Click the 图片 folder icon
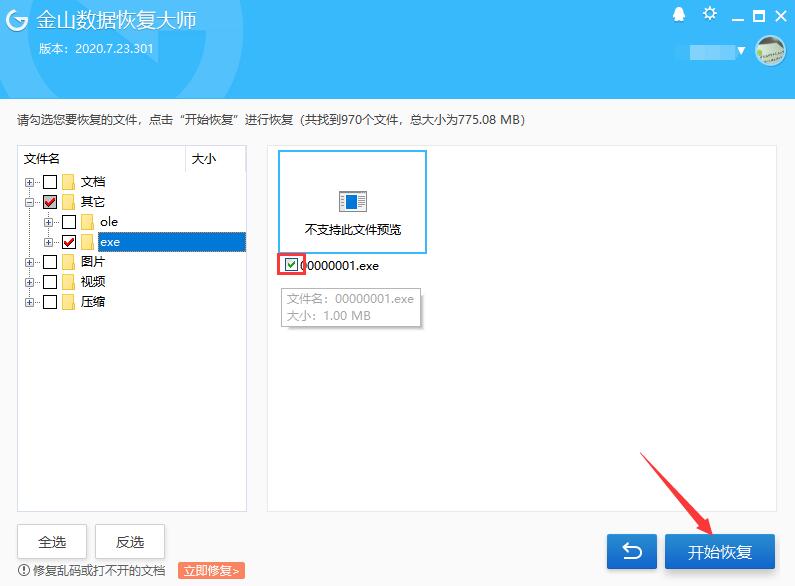The height and width of the screenshot is (586, 795). click(x=68, y=262)
